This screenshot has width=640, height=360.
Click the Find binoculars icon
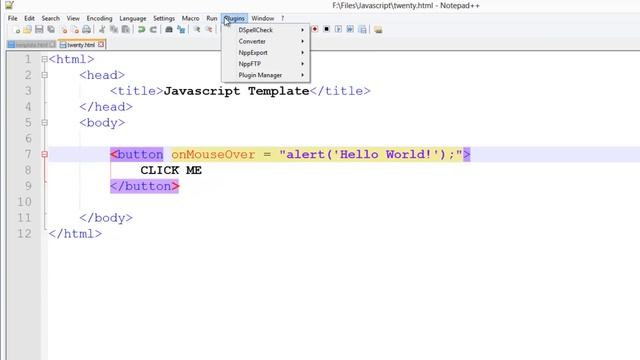tap(169, 29)
